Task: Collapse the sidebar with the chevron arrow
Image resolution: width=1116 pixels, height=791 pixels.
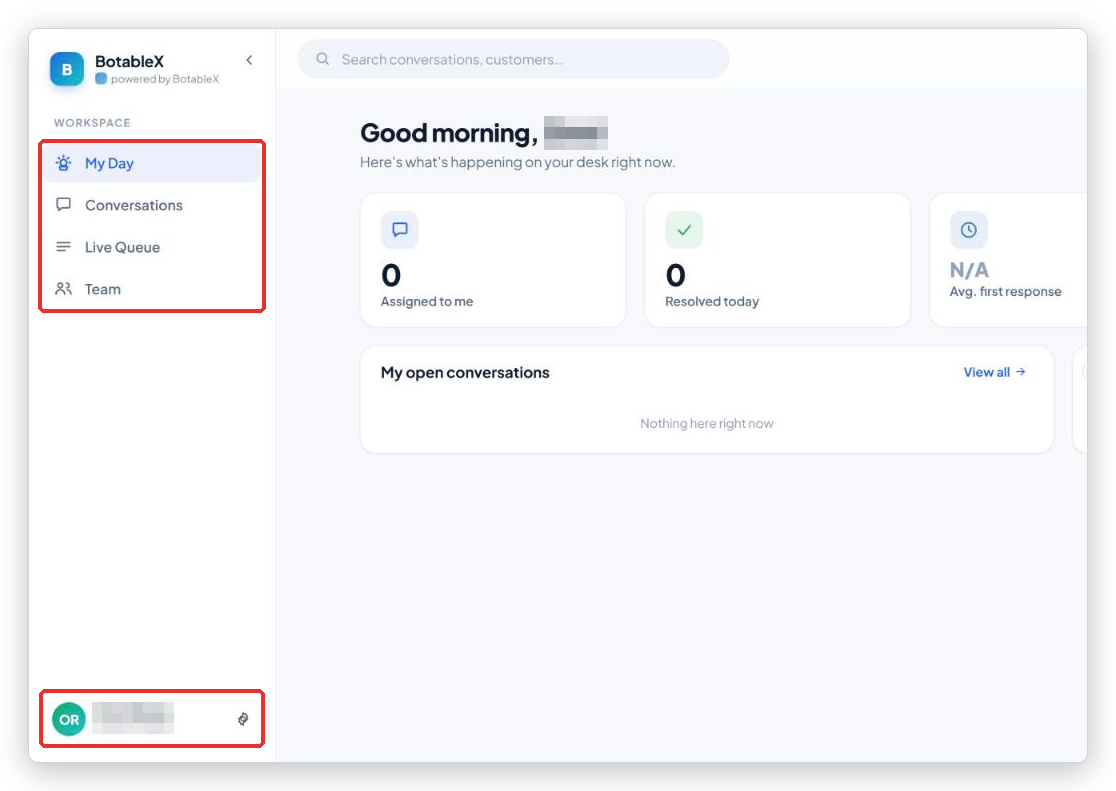Action: click(249, 60)
